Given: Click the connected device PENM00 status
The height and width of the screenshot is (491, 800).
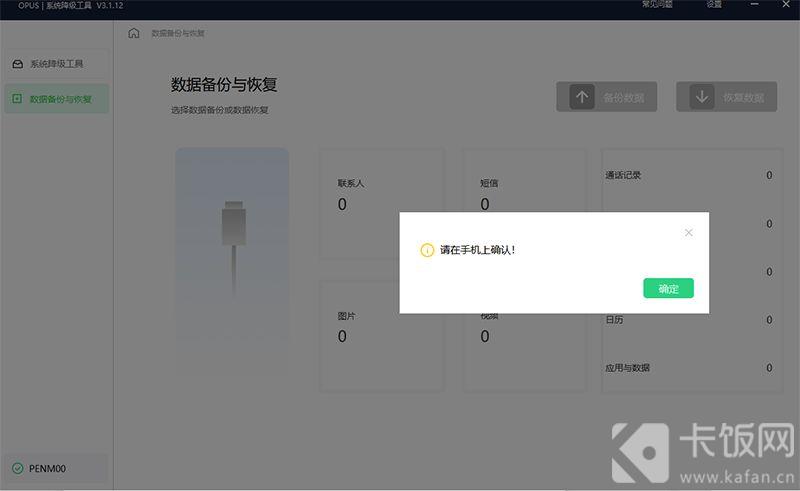Looking at the screenshot, I should 57,468.
